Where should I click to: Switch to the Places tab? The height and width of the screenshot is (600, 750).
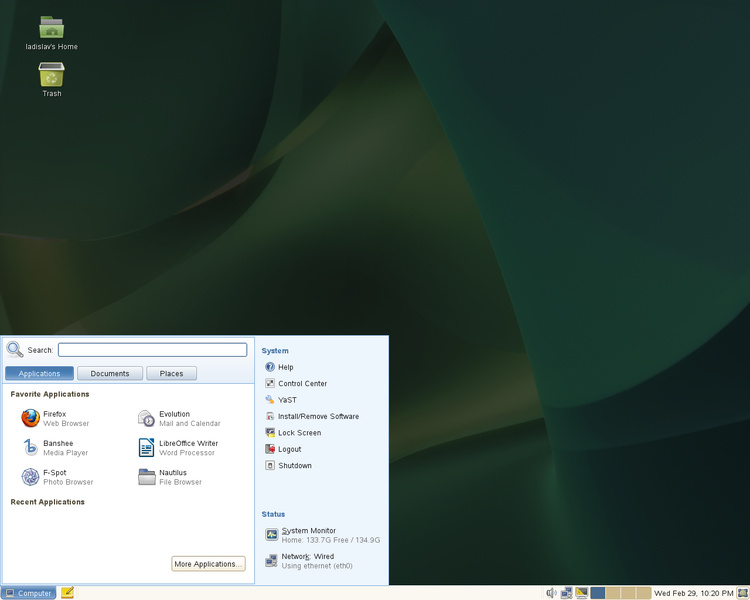coord(171,373)
